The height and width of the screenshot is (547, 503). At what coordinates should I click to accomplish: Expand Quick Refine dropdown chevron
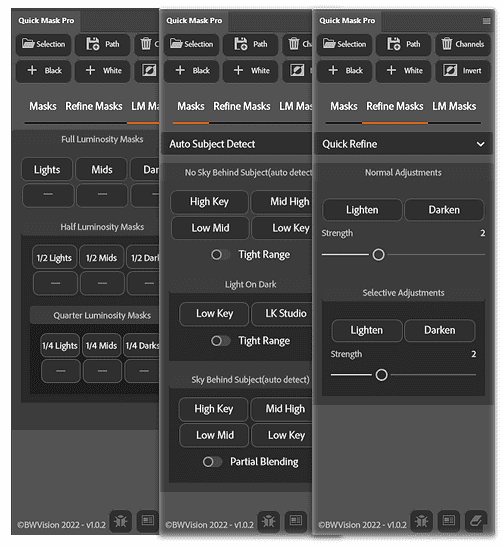coord(480,144)
